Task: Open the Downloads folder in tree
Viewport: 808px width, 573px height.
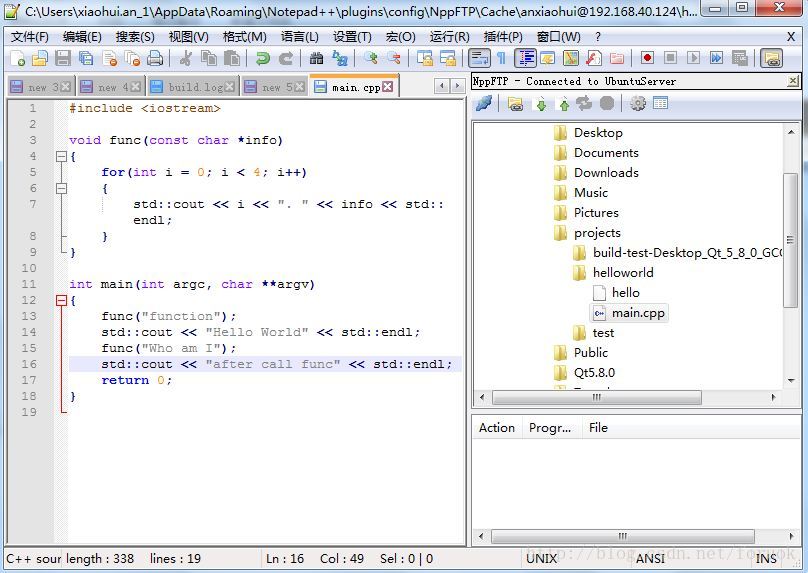Action: click(x=605, y=173)
